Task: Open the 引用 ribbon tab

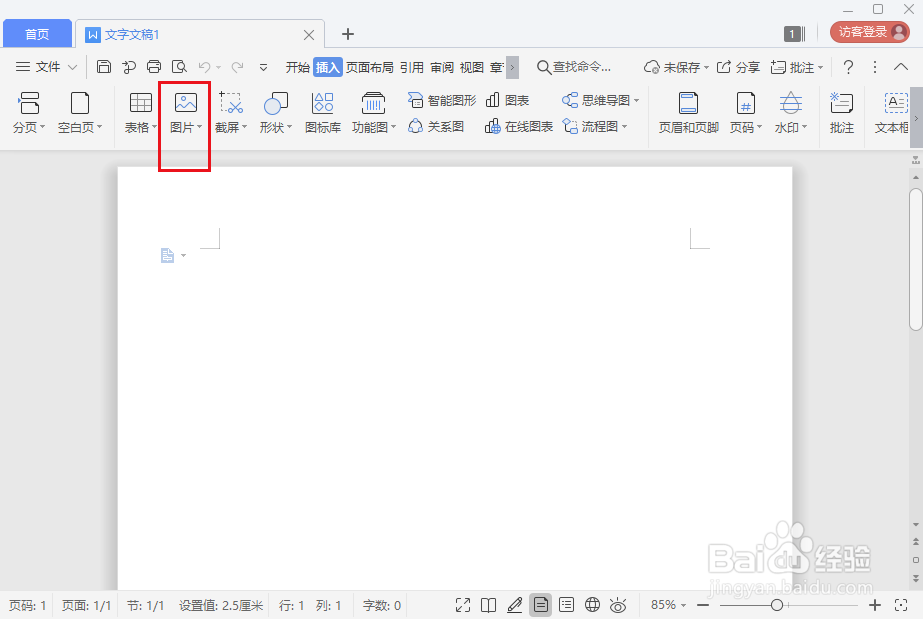Action: pyautogui.click(x=411, y=67)
